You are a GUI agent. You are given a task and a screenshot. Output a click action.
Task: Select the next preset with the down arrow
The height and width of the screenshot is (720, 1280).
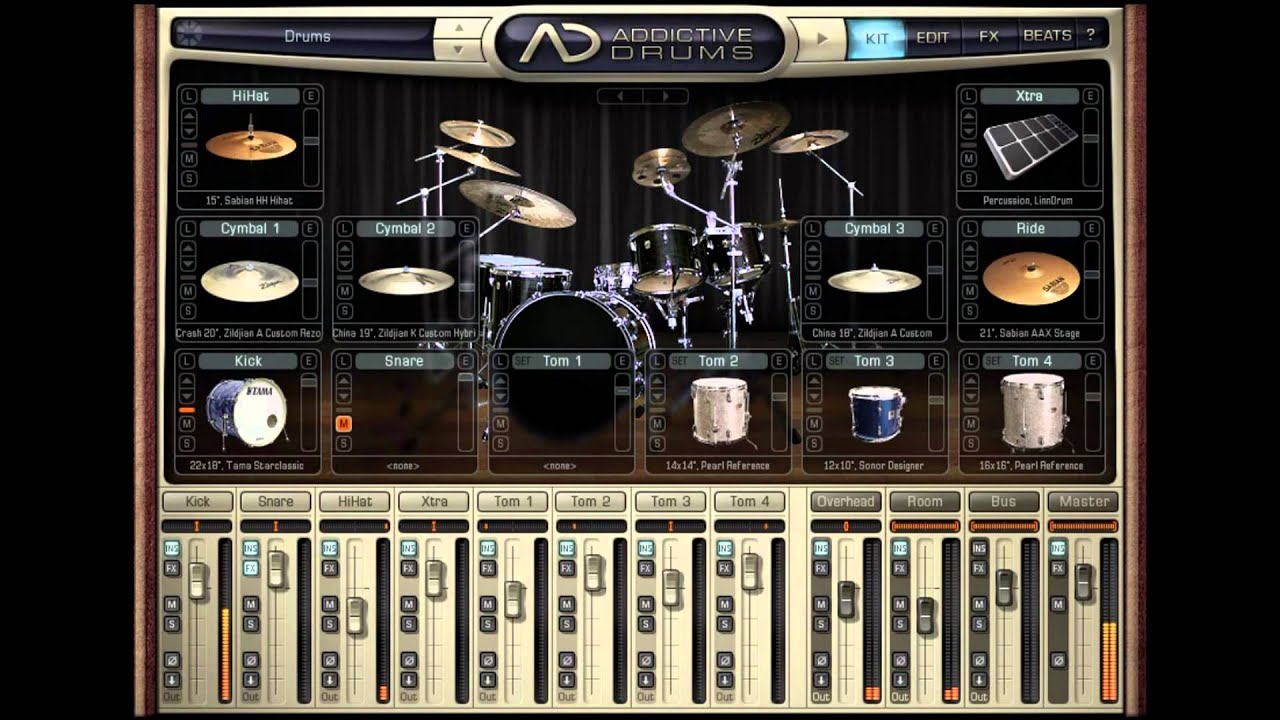[458, 49]
